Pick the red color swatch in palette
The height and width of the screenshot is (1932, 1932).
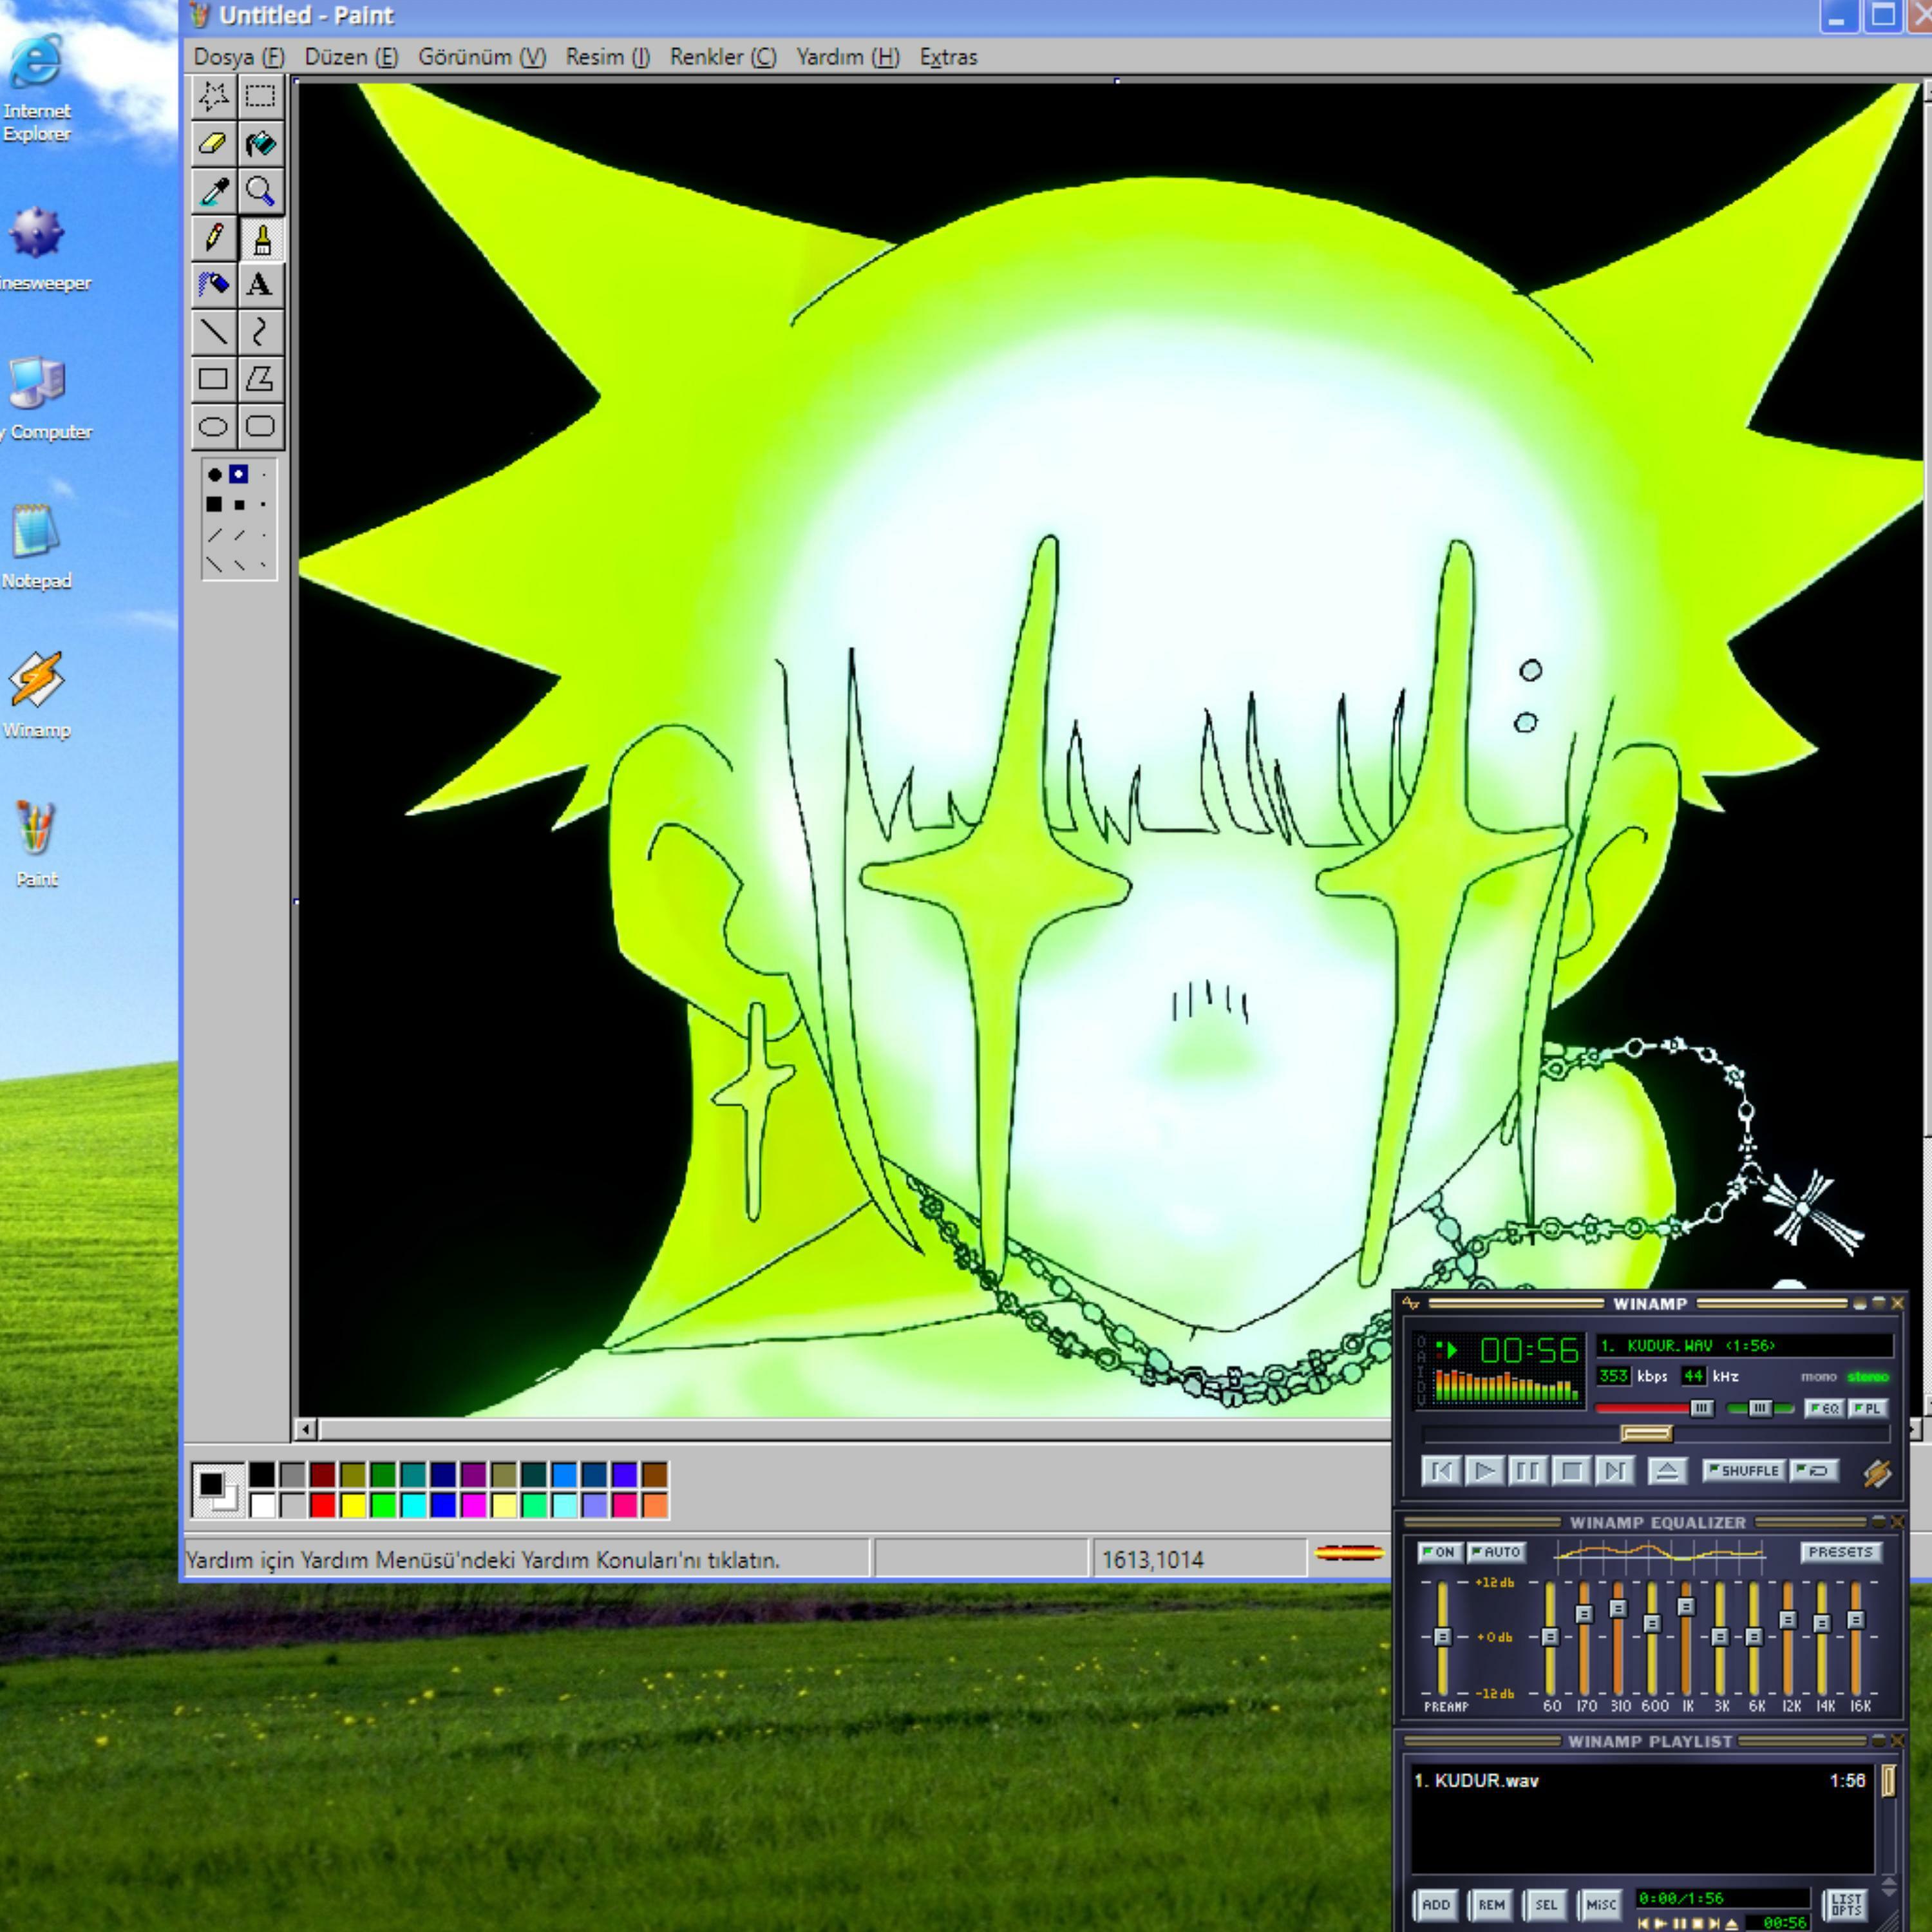(322, 1505)
